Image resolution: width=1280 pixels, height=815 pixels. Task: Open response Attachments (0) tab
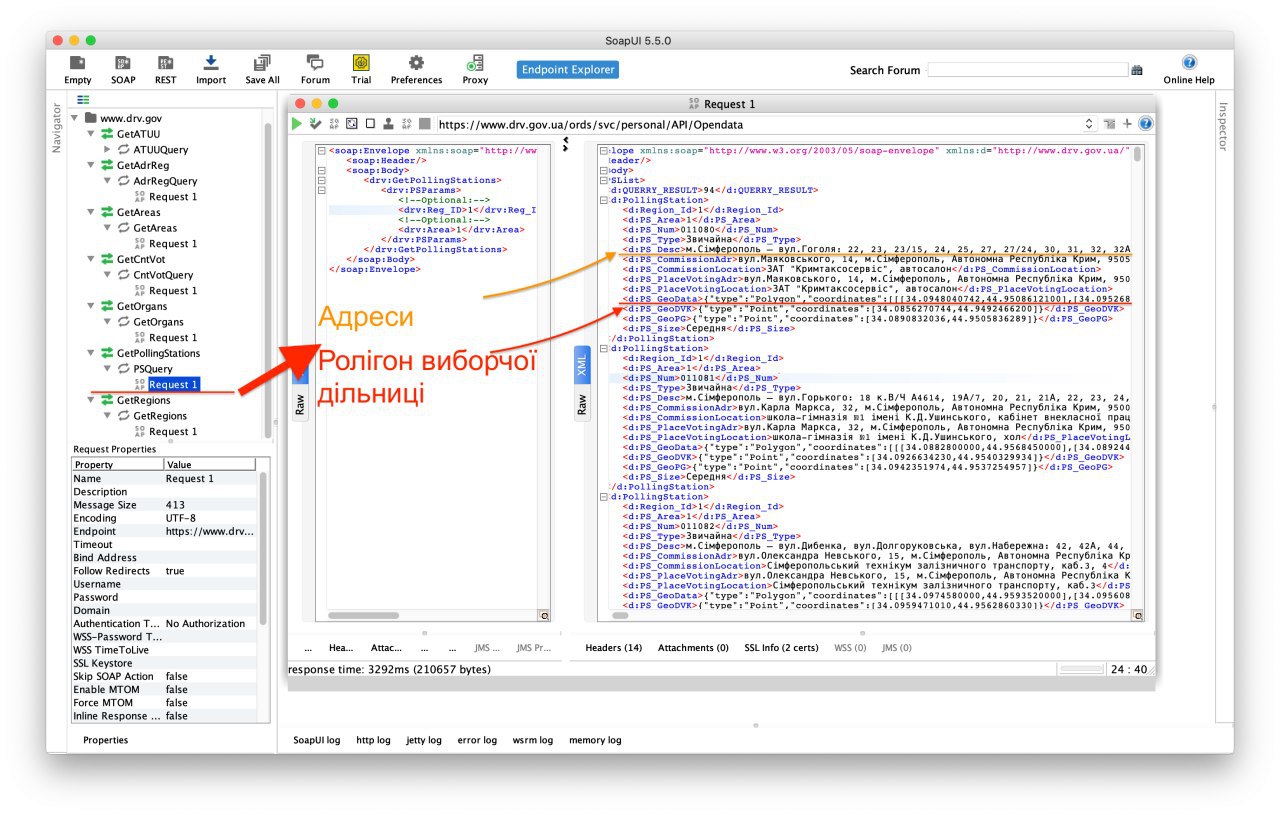(693, 648)
